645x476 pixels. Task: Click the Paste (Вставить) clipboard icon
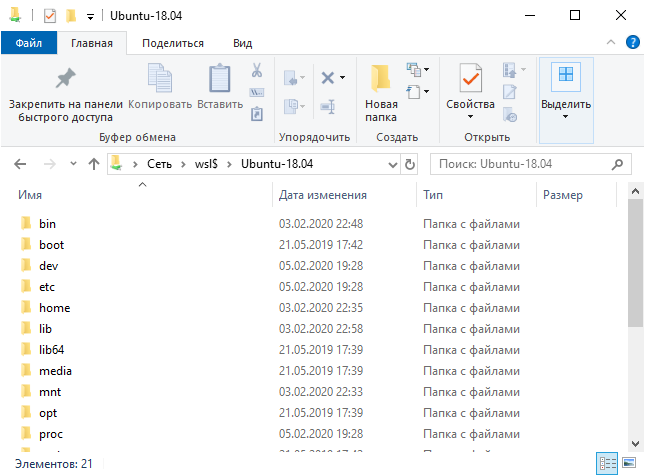pos(220,78)
